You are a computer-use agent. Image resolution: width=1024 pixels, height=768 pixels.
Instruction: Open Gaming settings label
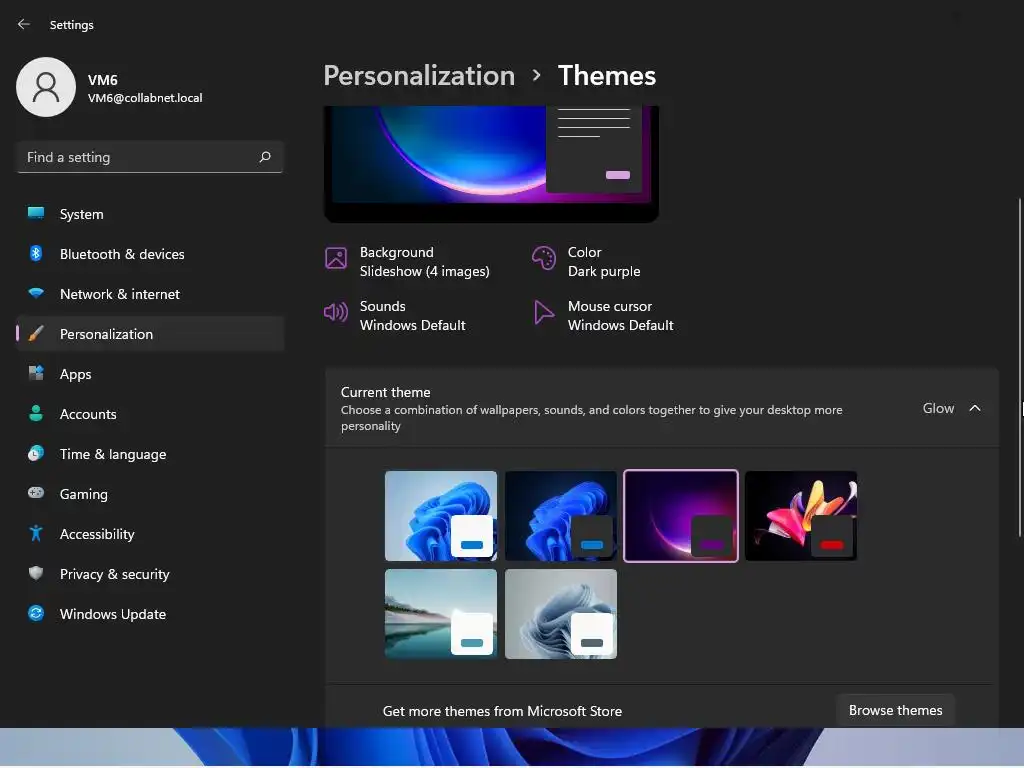point(84,494)
